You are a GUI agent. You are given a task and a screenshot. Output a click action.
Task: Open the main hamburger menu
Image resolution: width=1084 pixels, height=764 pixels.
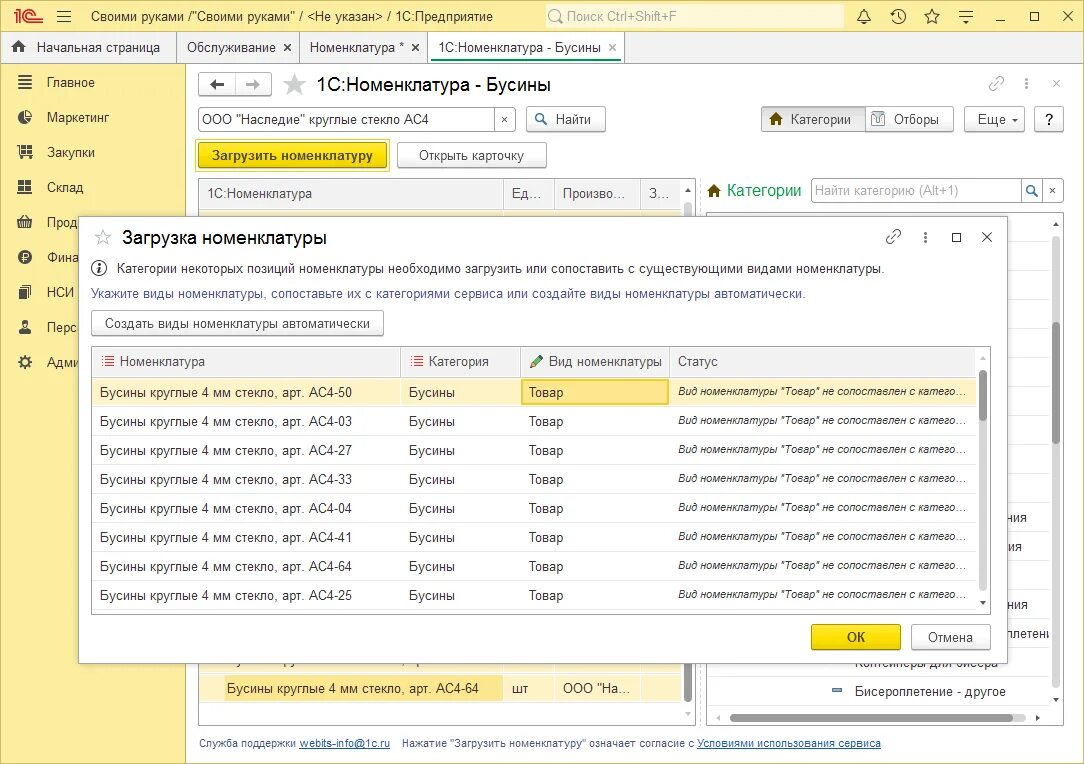pyautogui.click(x=64, y=17)
